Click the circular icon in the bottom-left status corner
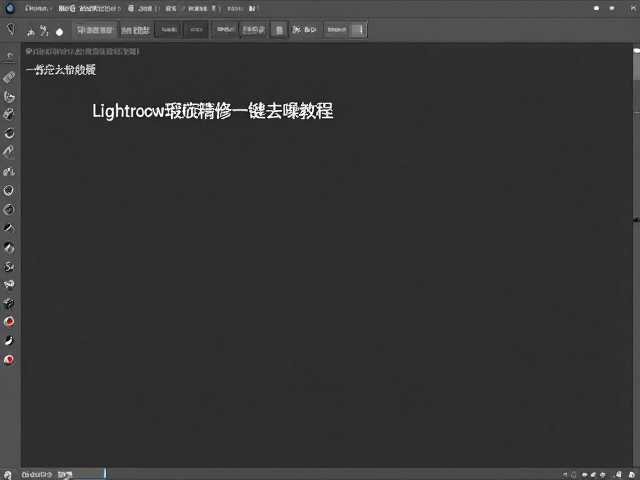The width and height of the screenshot is (640, 480). coord(8,474)
